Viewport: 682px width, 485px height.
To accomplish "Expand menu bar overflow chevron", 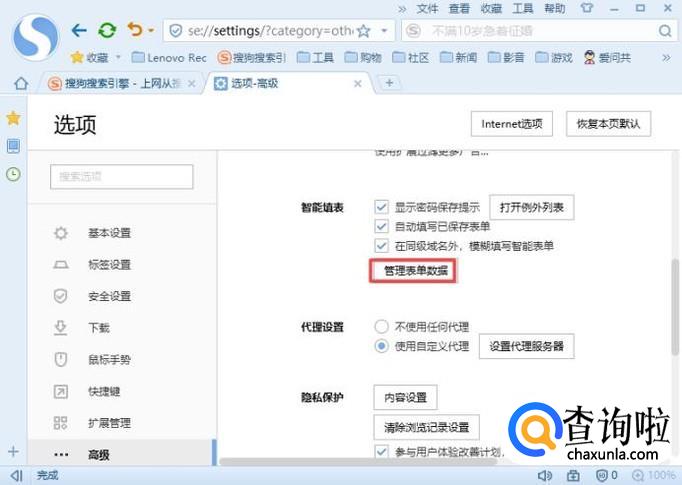I will tap(402, 9).
